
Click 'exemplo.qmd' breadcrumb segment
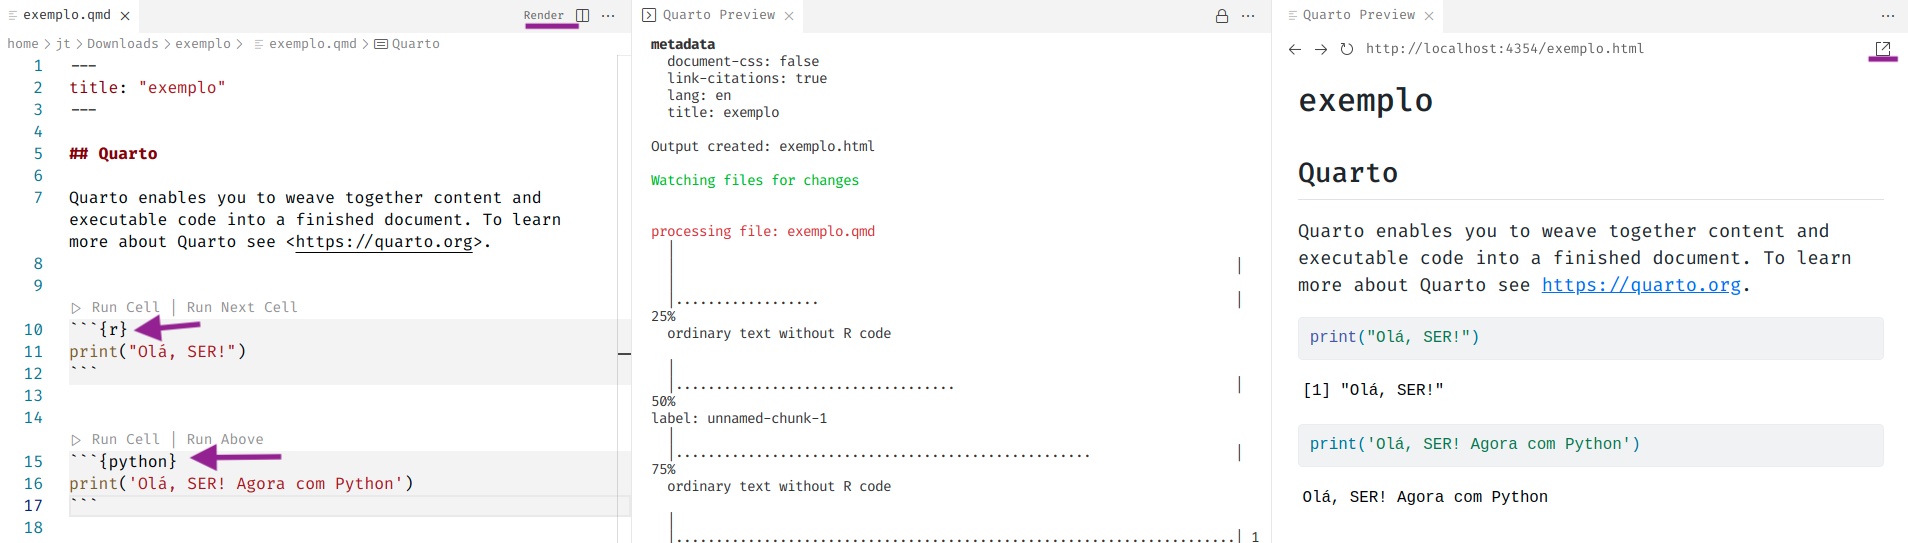pos(312,44)
